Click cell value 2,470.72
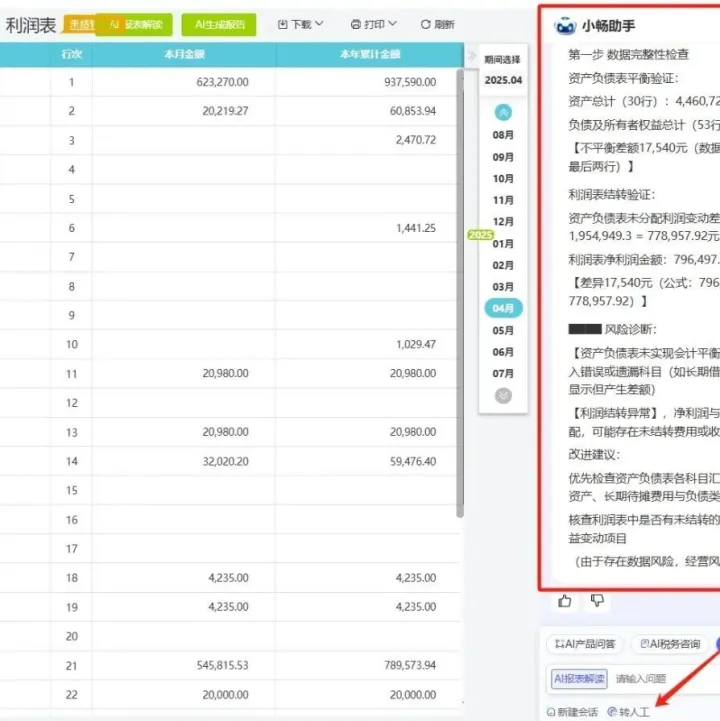This screenshot has width=720, height=721. pyautogui.click(x=416, y=140)
